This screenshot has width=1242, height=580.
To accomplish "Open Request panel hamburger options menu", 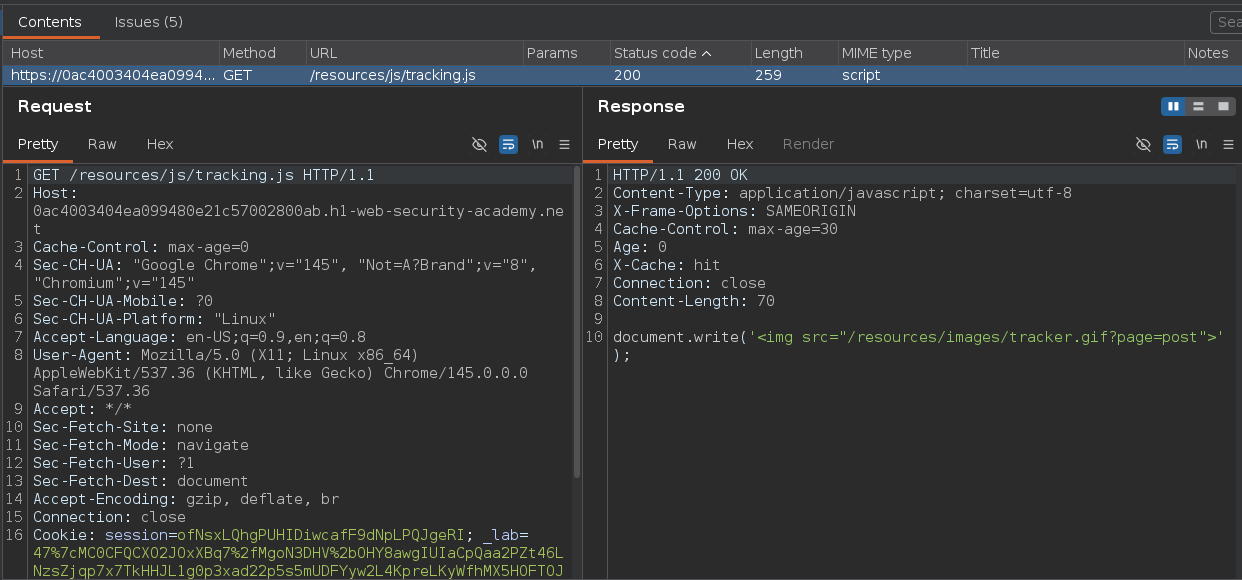I will (564, 144).
